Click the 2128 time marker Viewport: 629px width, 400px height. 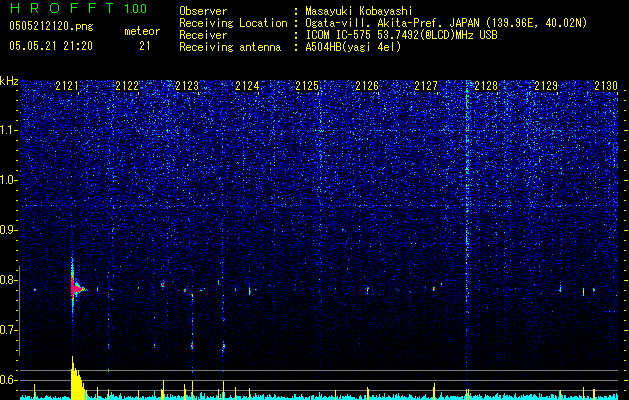pos(486,86)
